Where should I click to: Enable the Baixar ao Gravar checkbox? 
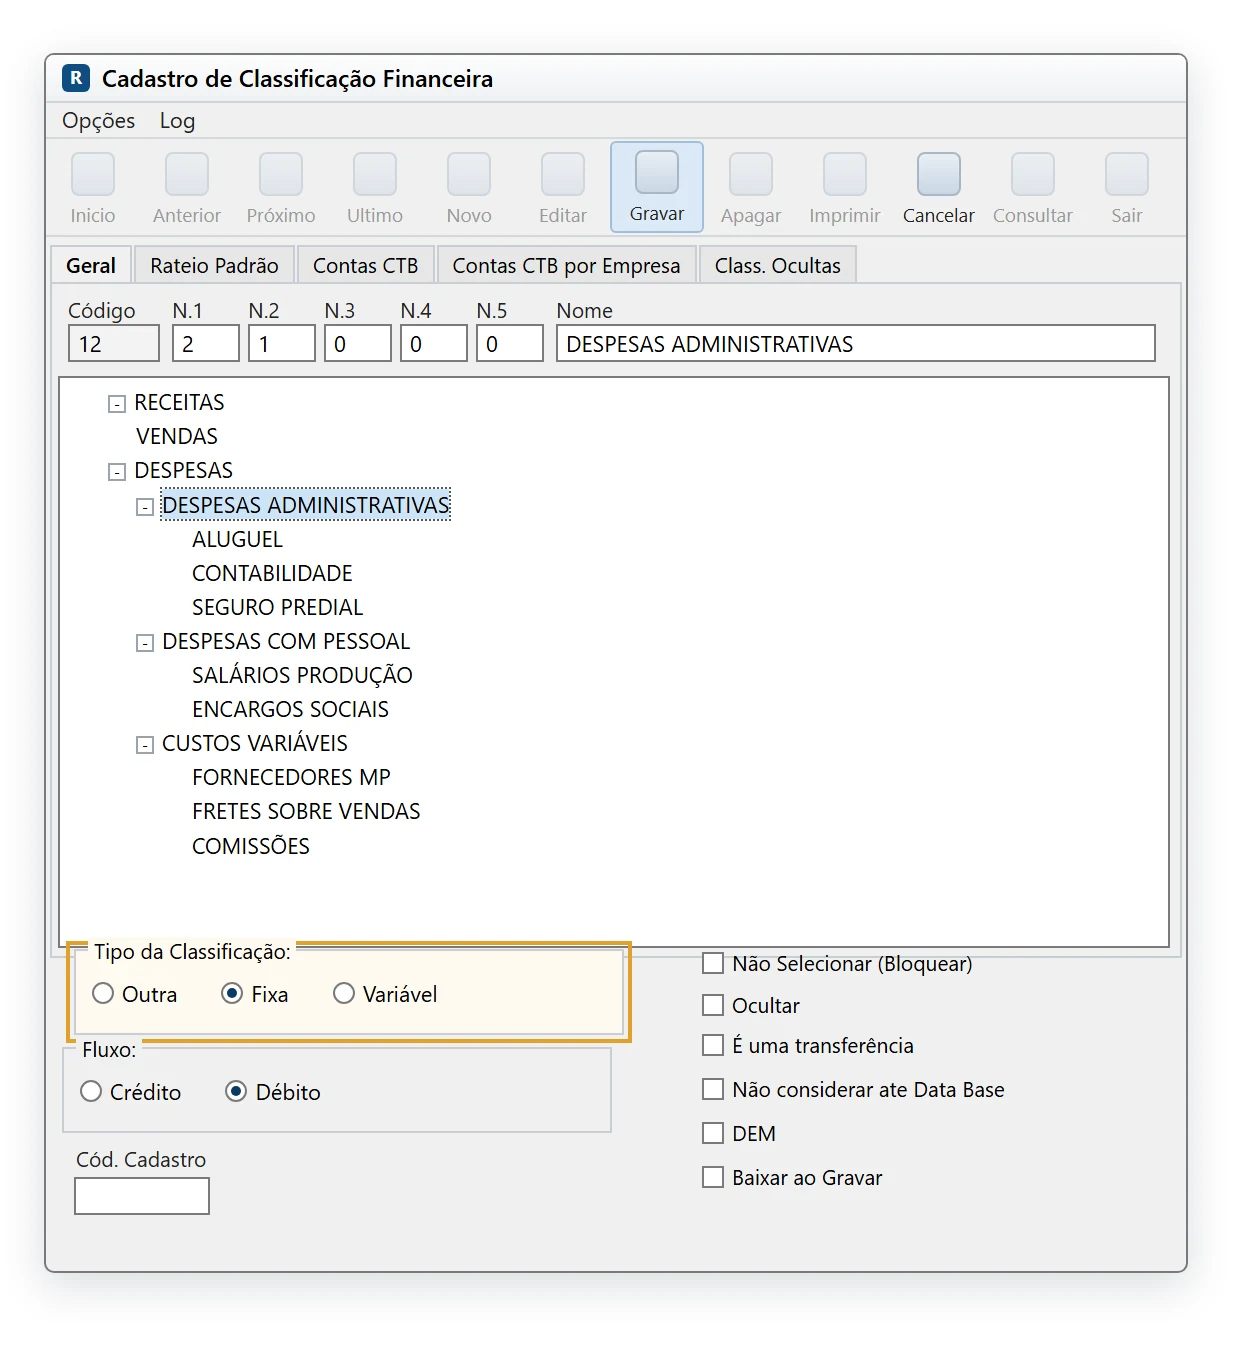pos(713,1177)
